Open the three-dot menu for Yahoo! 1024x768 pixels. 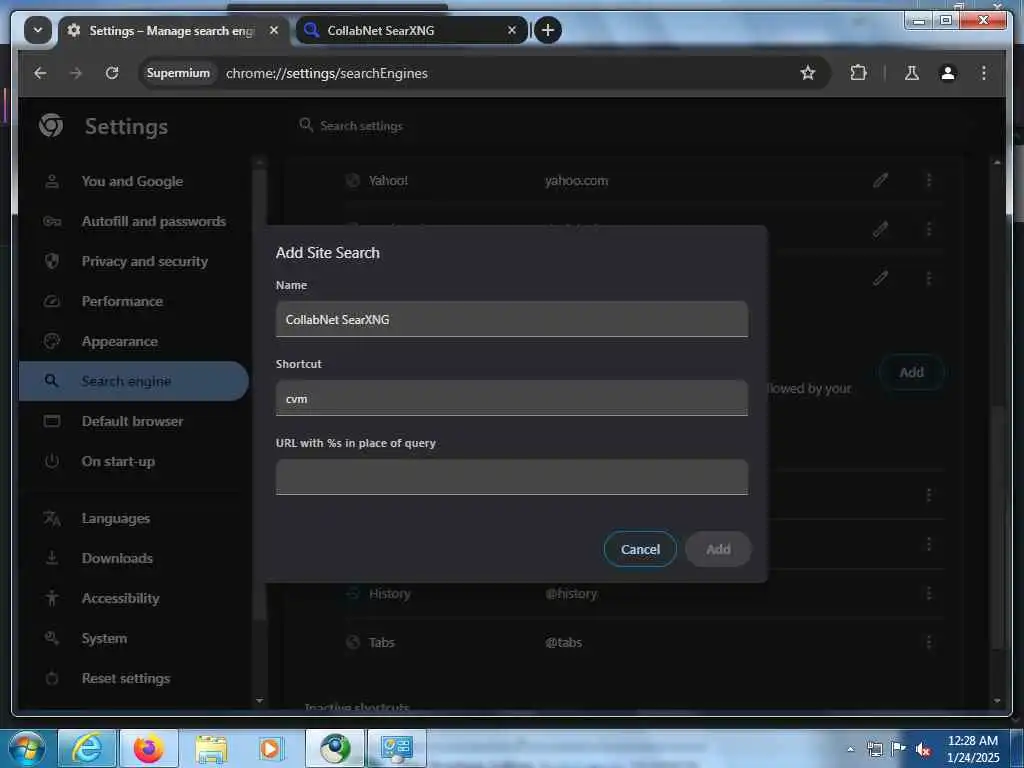(929, 180)
